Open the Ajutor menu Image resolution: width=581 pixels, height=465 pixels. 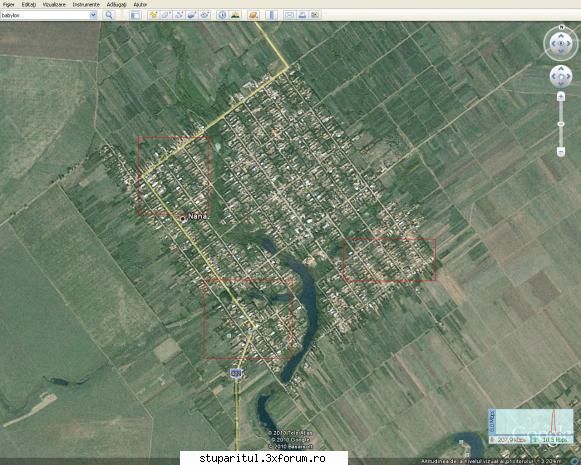tap(140, 4)
